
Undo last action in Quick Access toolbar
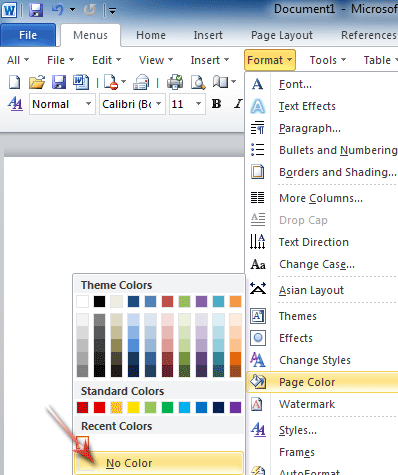coord(58,10)
